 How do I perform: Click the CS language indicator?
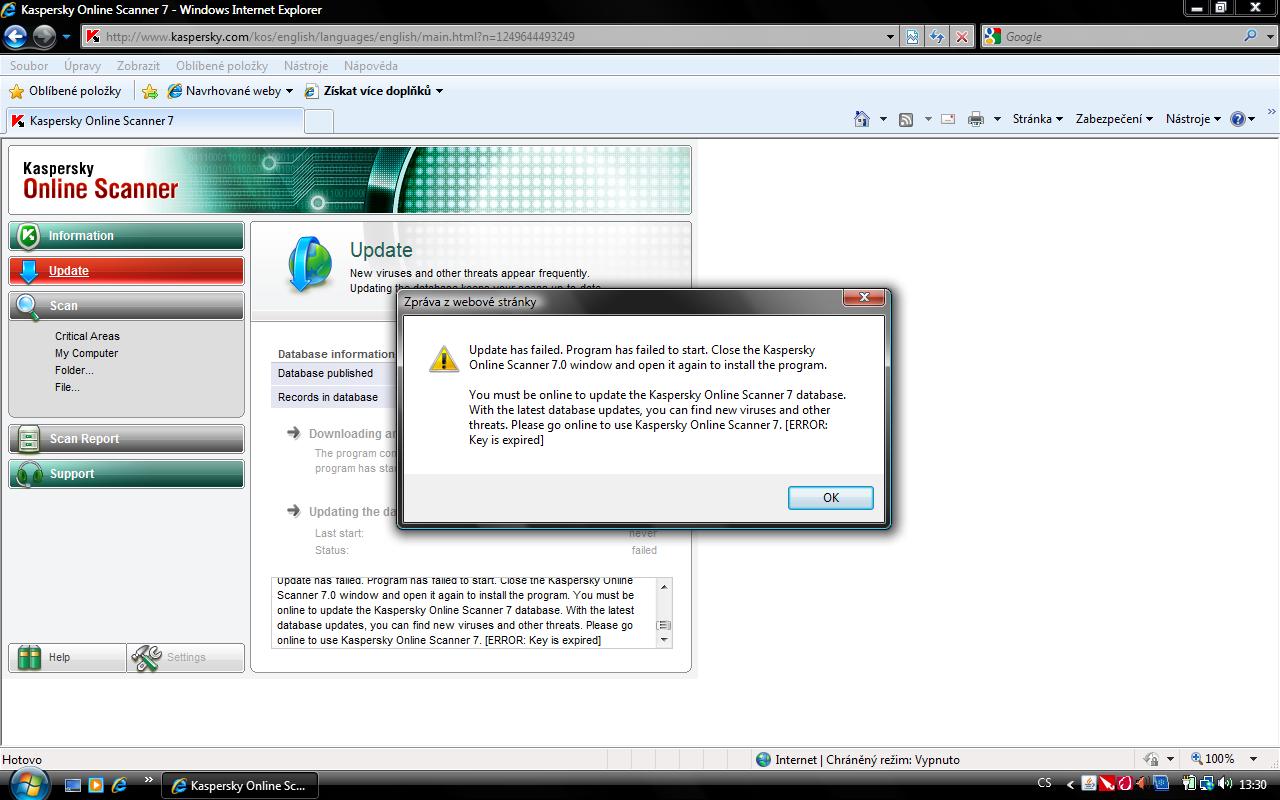(x=1045, y=784)
